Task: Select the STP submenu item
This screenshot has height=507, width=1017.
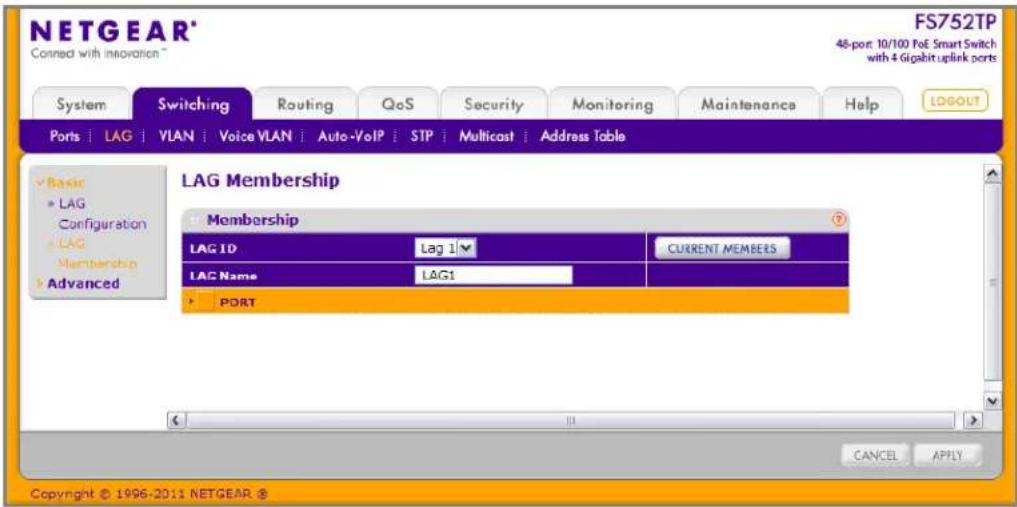Action: point(422,136)
